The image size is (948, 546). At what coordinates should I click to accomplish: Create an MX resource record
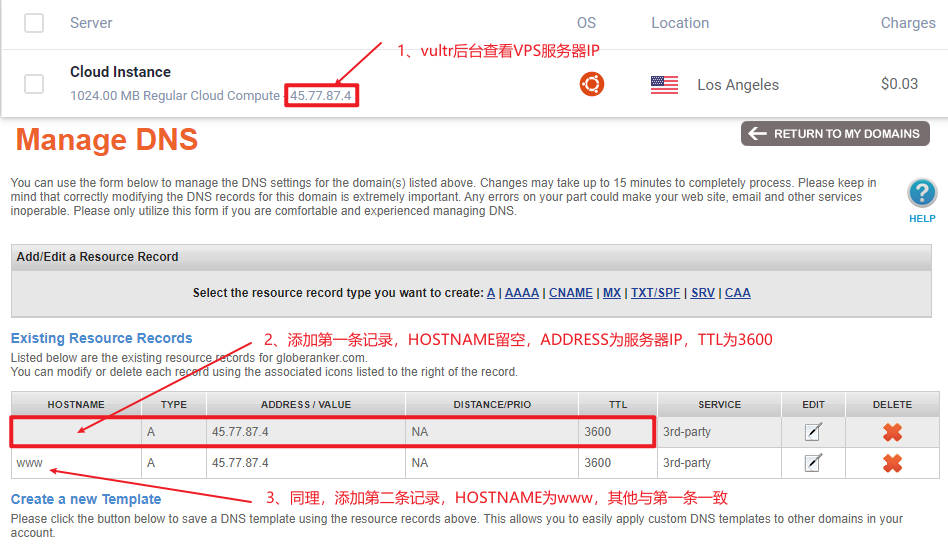click(x=612, y=293)
